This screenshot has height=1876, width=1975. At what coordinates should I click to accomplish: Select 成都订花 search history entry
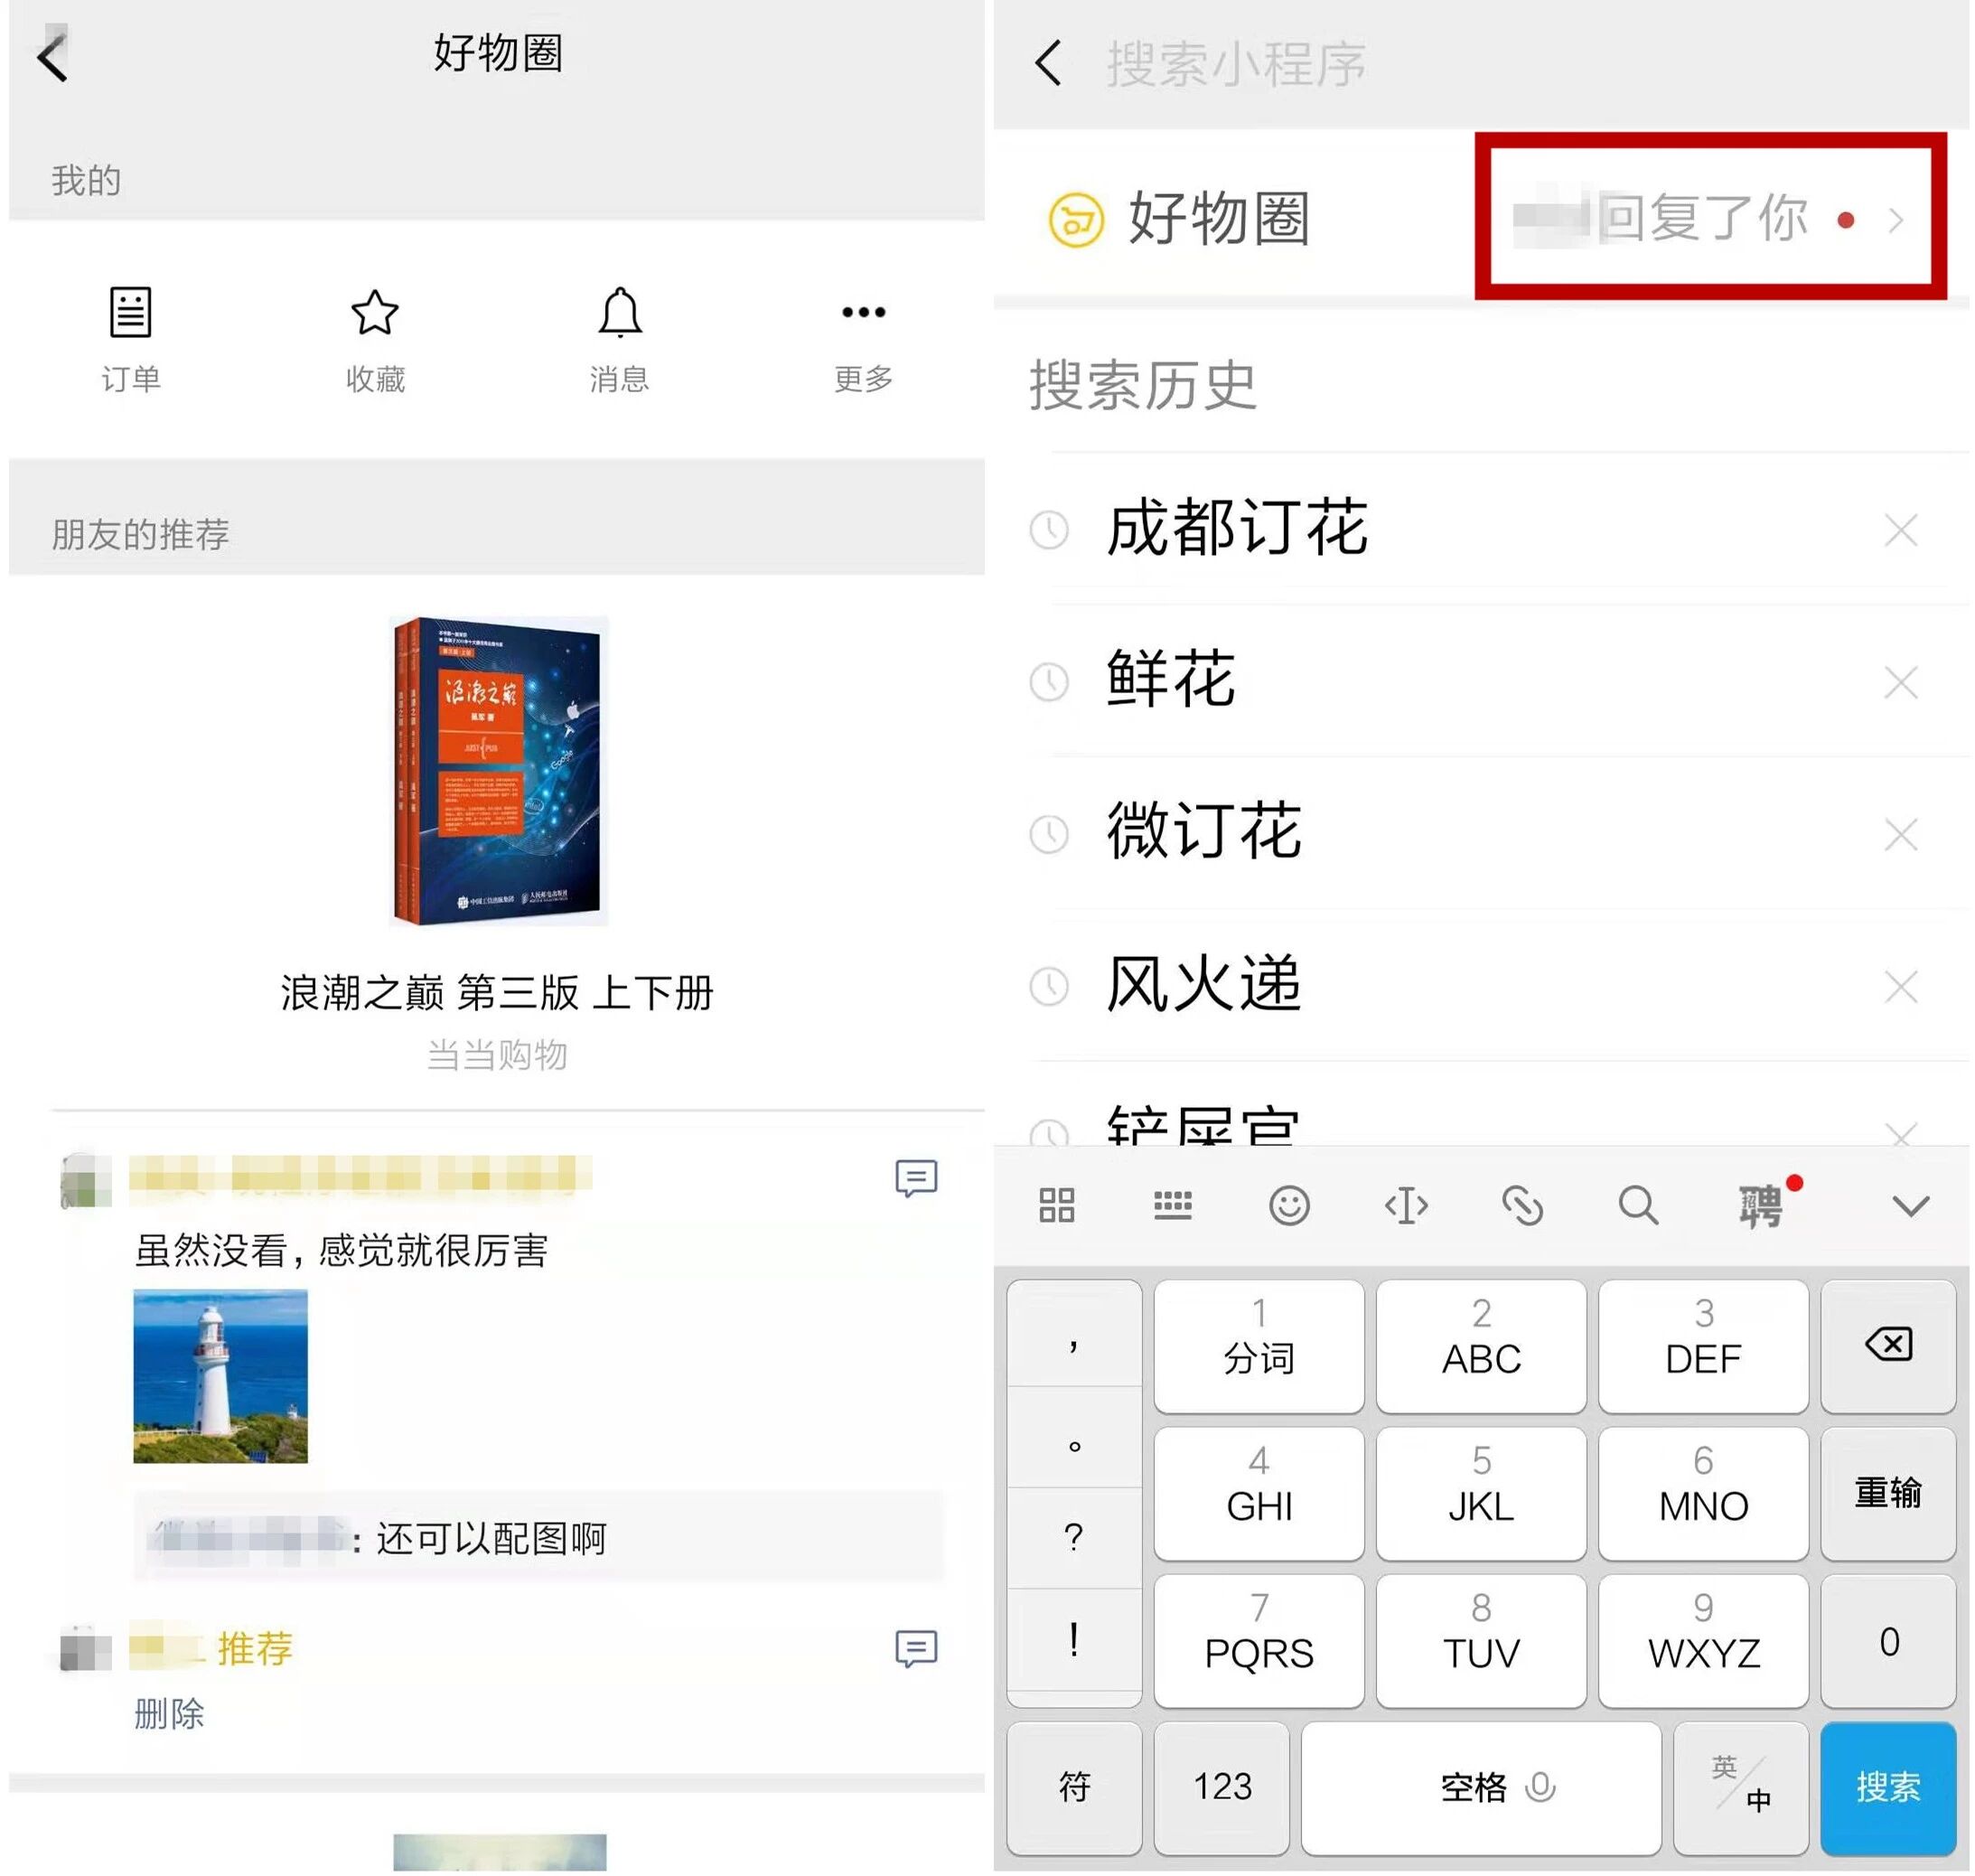pos(1237,528)
